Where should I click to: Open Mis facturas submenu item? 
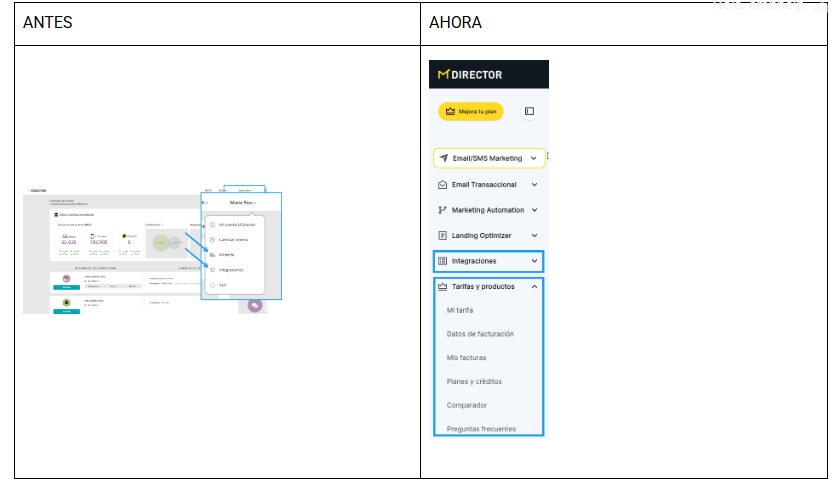(467, 357)
